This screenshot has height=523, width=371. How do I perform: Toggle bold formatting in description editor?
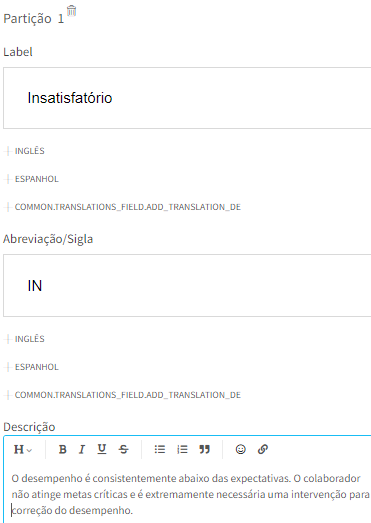tap(62, 449)
